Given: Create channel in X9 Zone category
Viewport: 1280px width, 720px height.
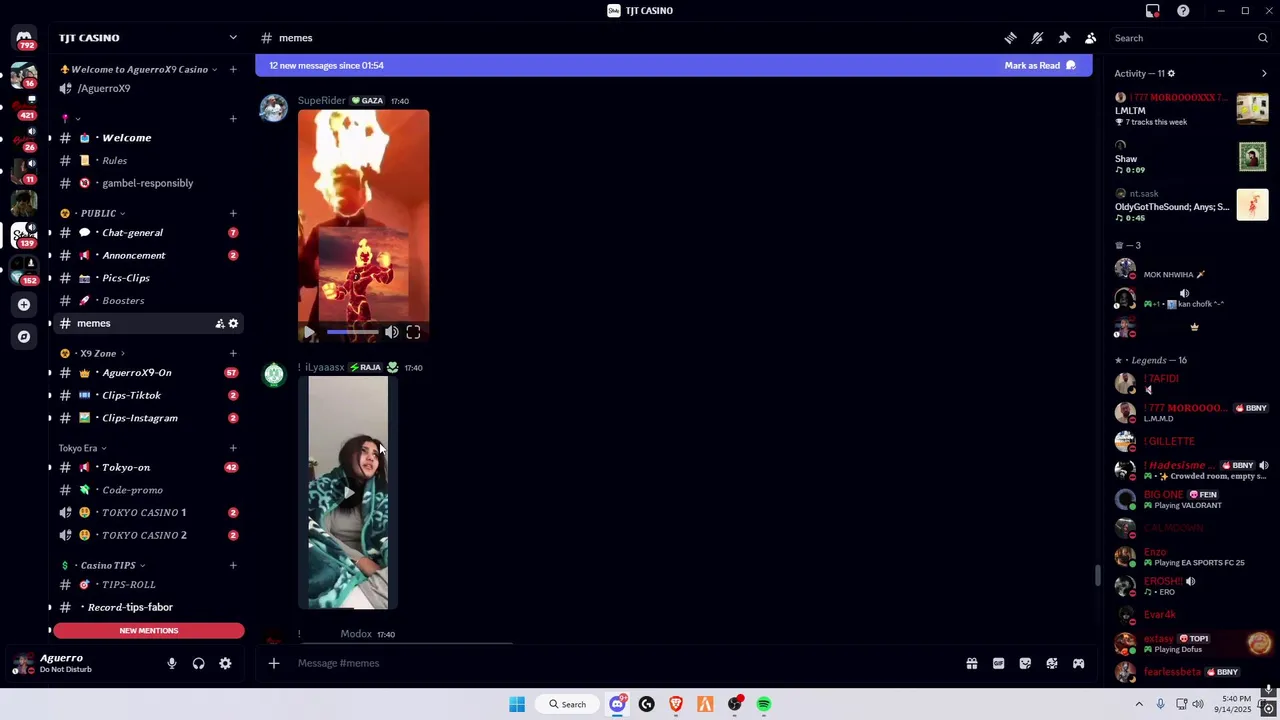Looking at the screenshot, I should tap(233, 353).
